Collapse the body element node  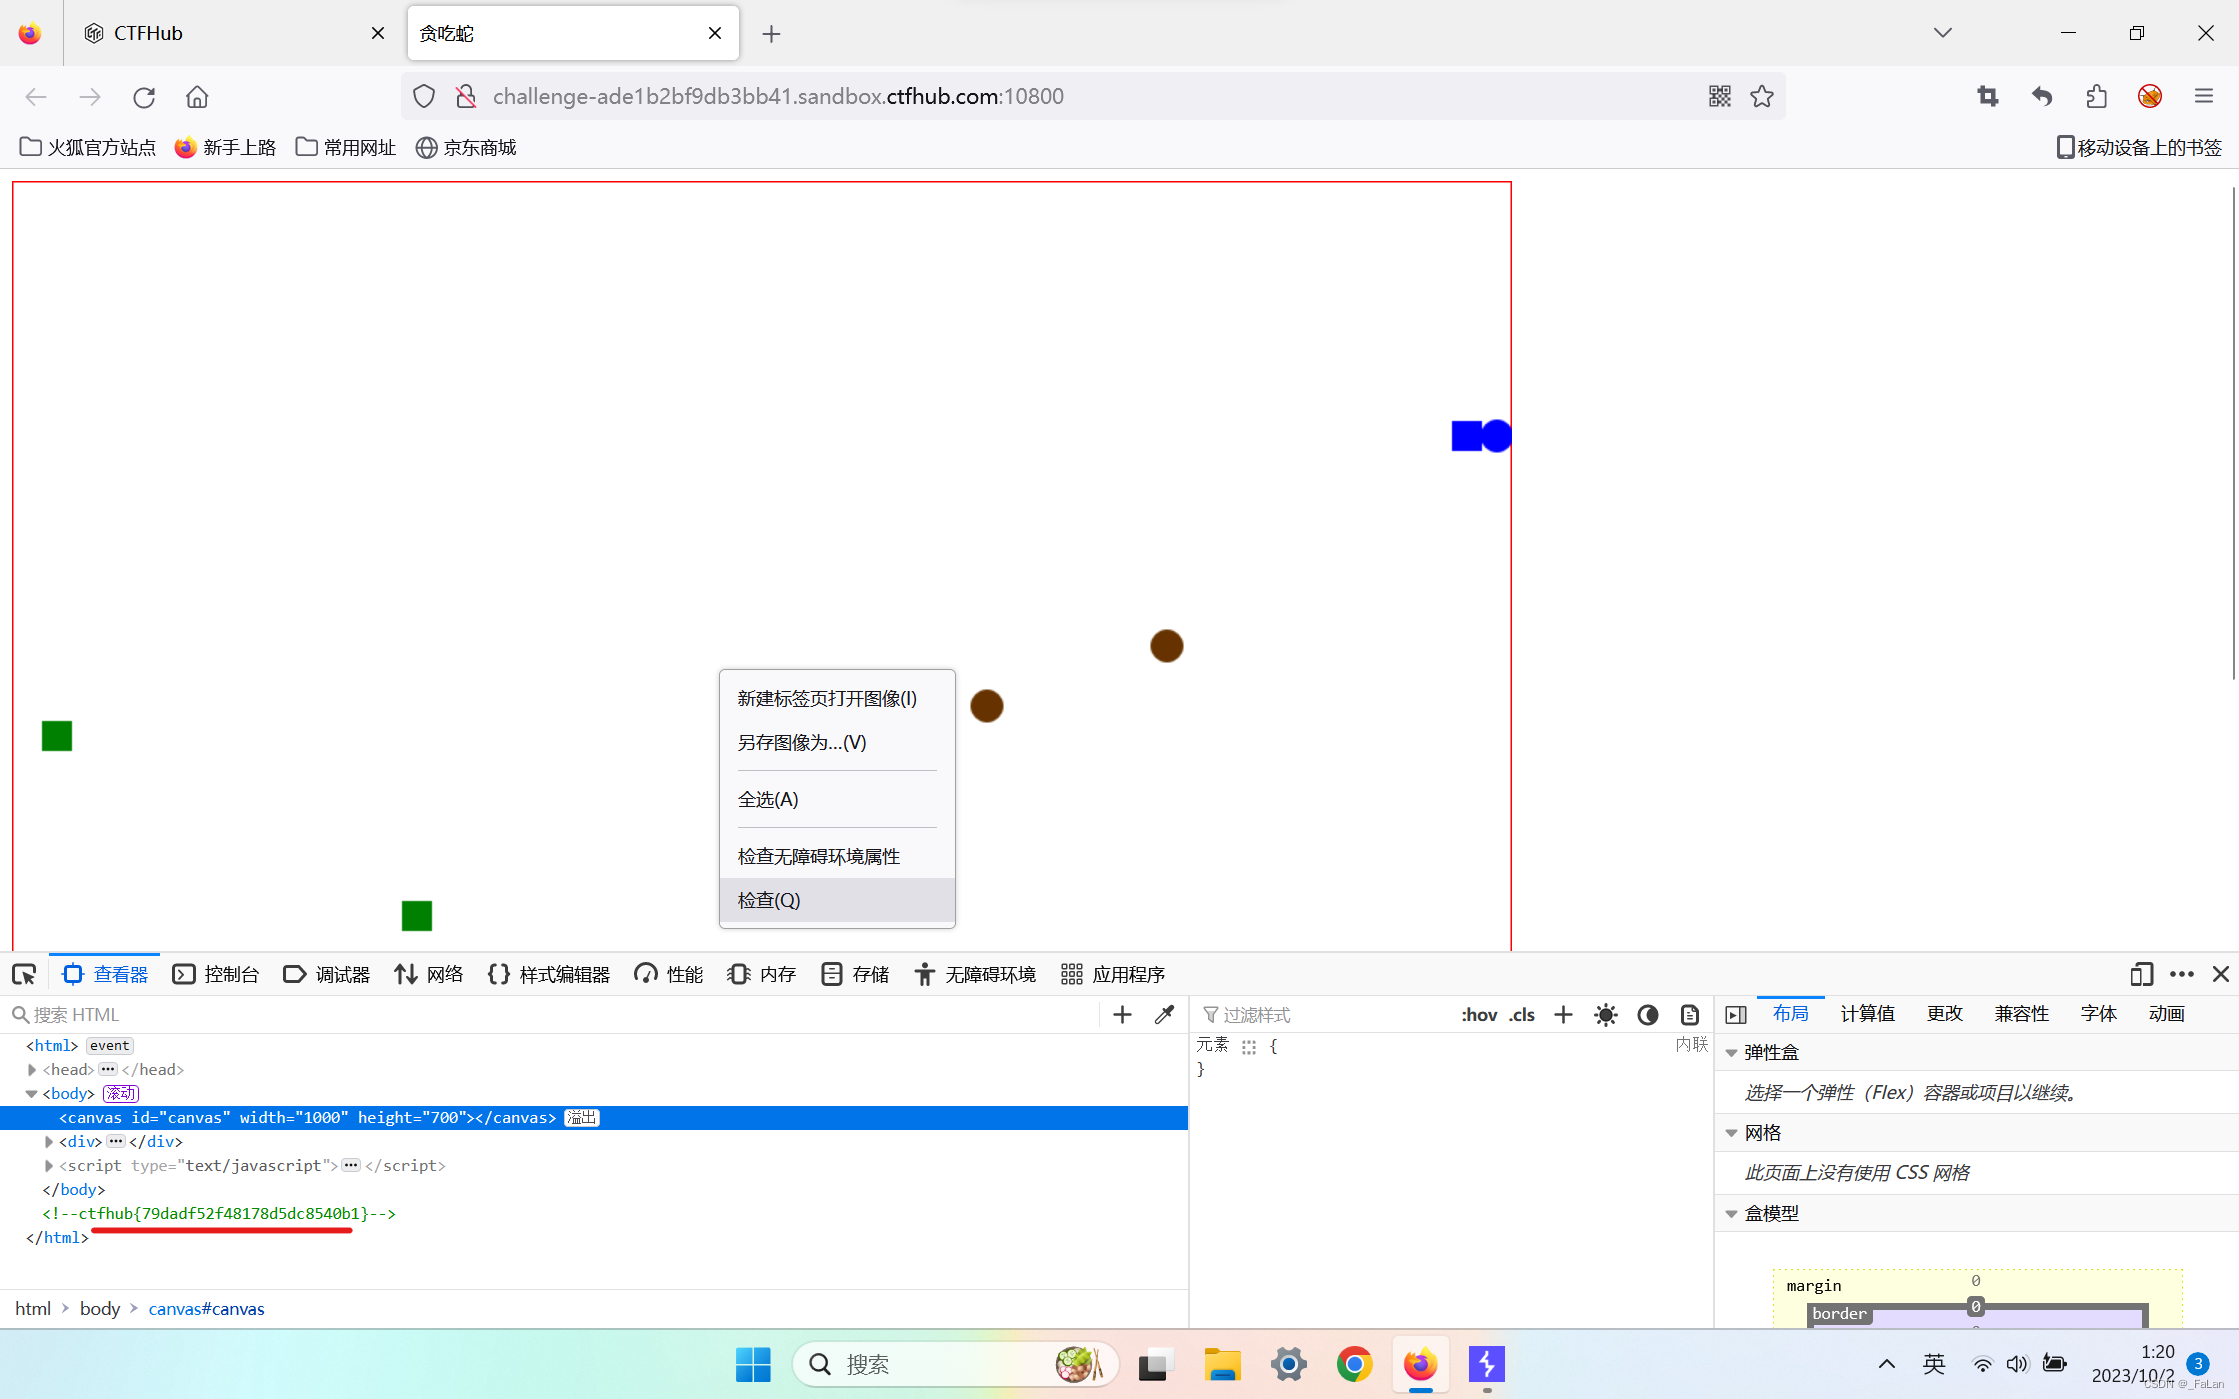tap(32, 1093)
